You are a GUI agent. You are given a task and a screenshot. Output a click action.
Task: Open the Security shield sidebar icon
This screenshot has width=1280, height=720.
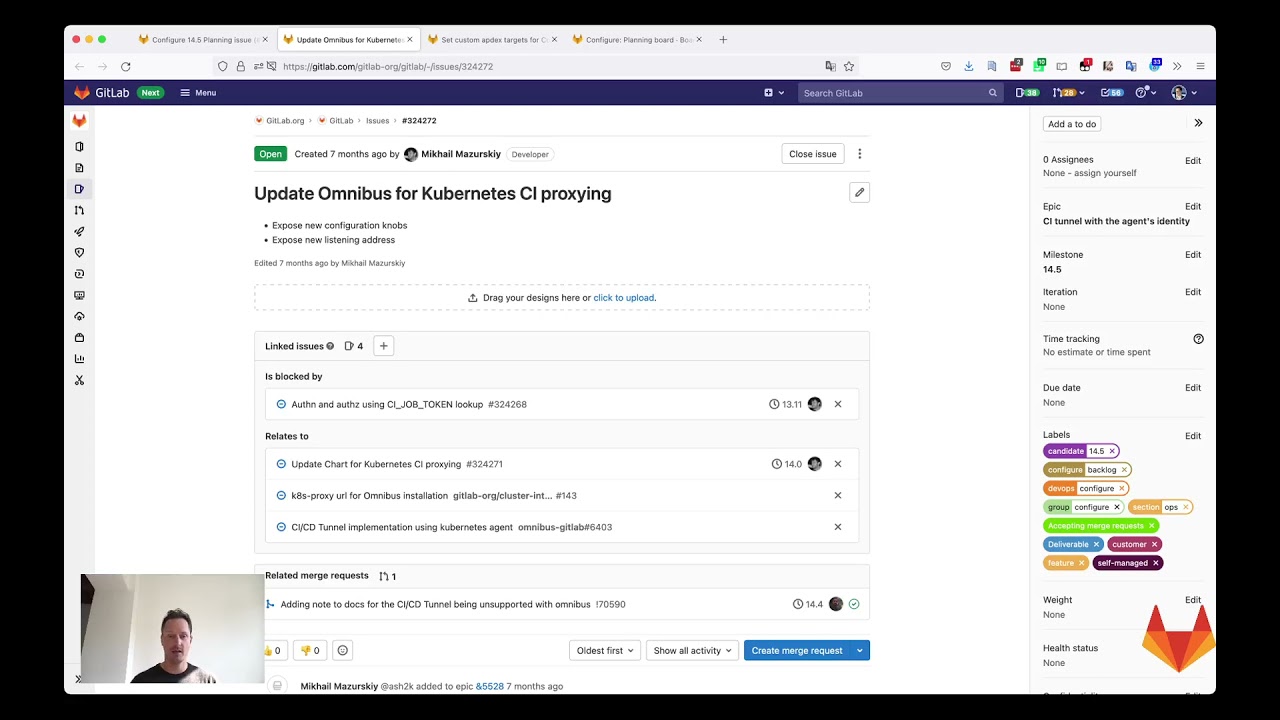79,252
